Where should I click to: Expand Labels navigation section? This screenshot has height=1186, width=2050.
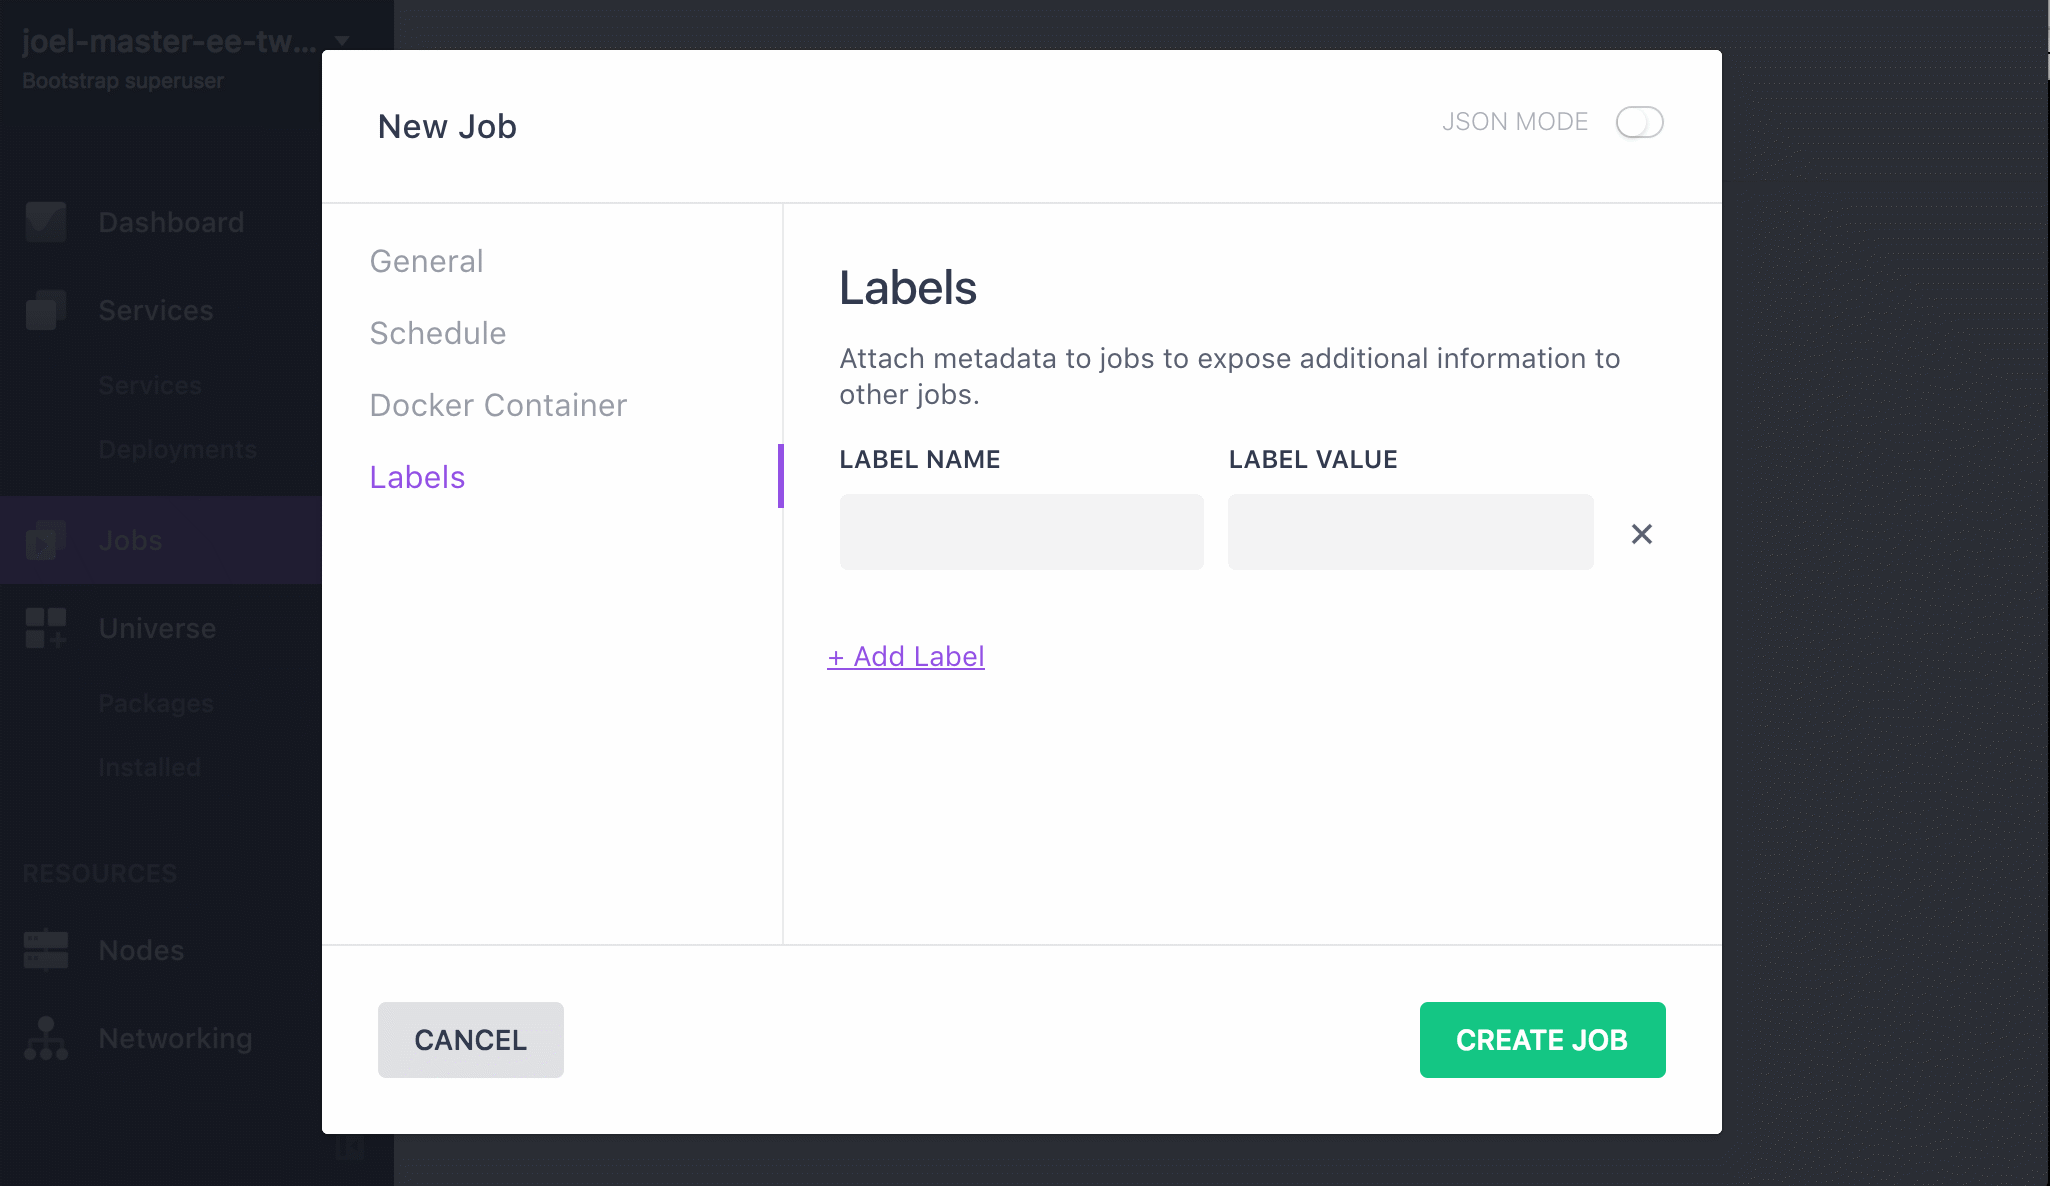pos(418,476)
